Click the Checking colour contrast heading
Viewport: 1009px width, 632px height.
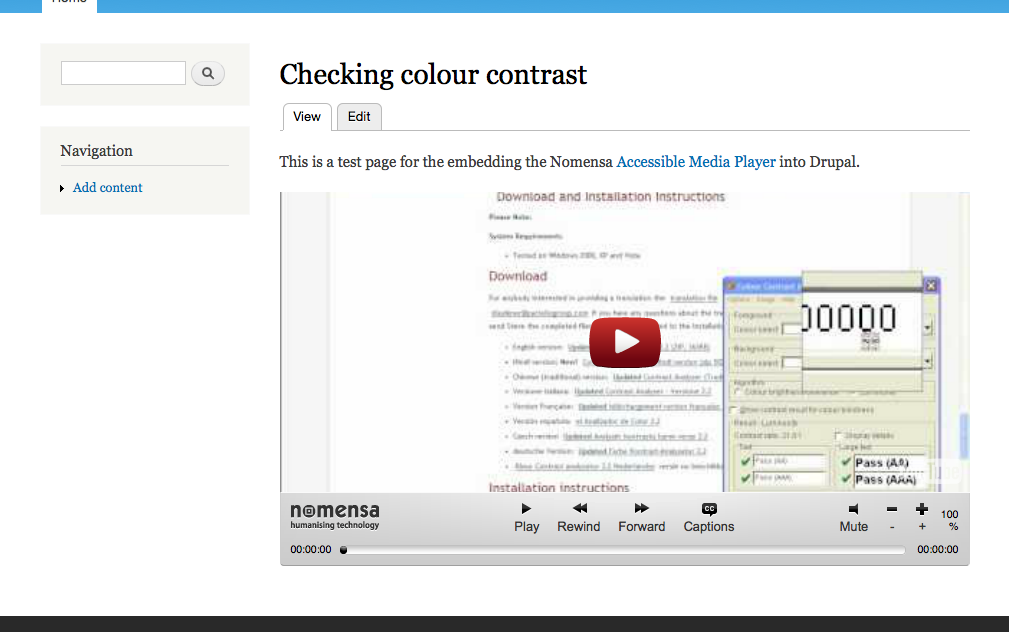coord(433,75)
